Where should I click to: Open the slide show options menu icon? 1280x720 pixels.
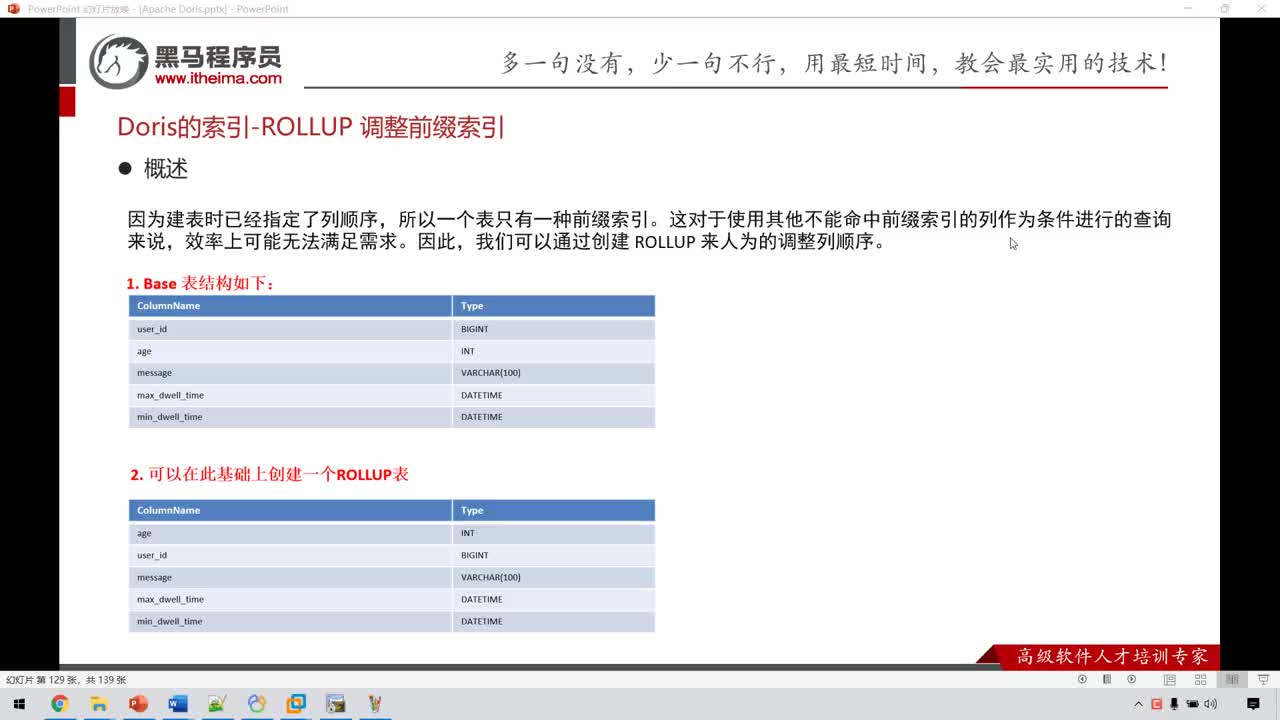1107,679
